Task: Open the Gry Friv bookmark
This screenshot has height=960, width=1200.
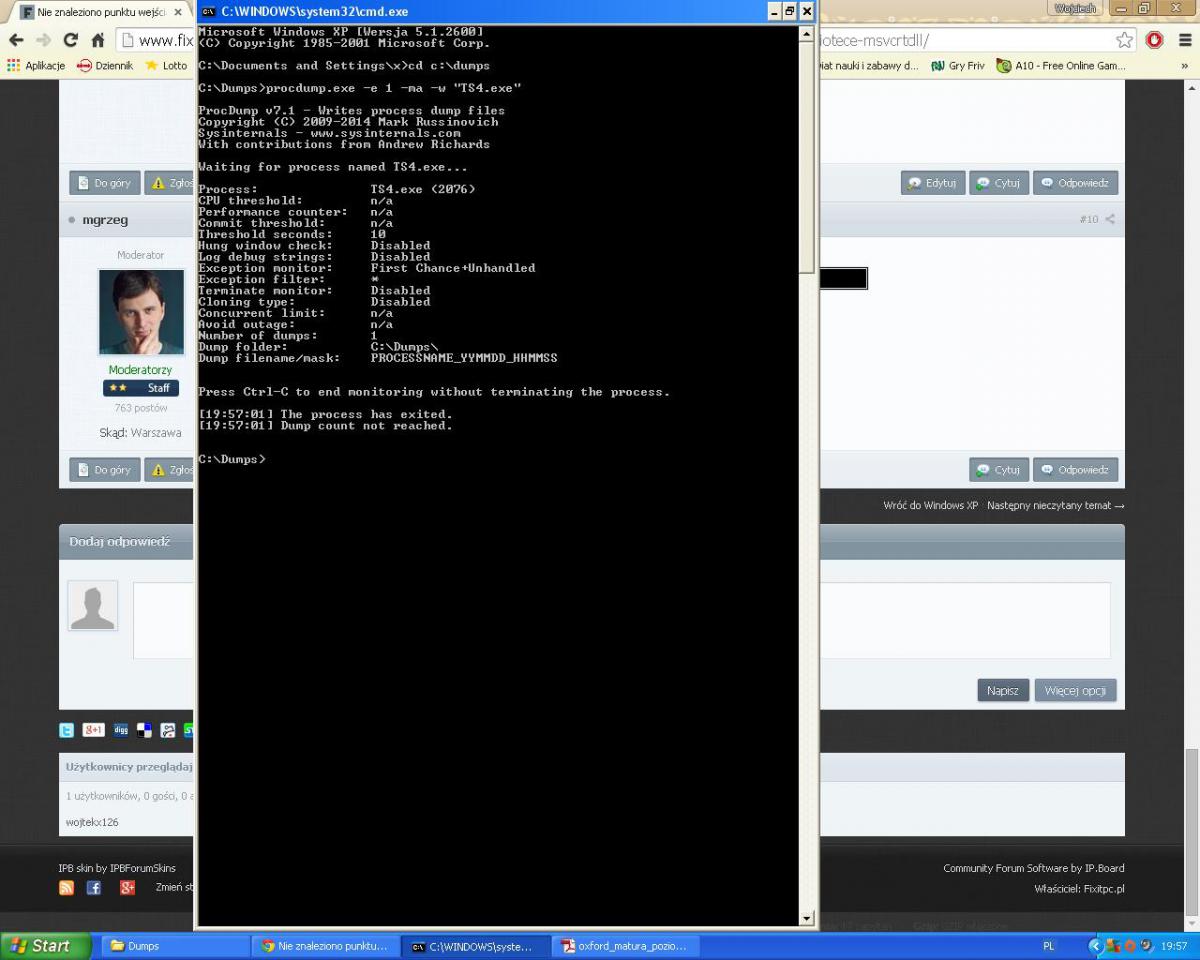Action: [958, 66]
